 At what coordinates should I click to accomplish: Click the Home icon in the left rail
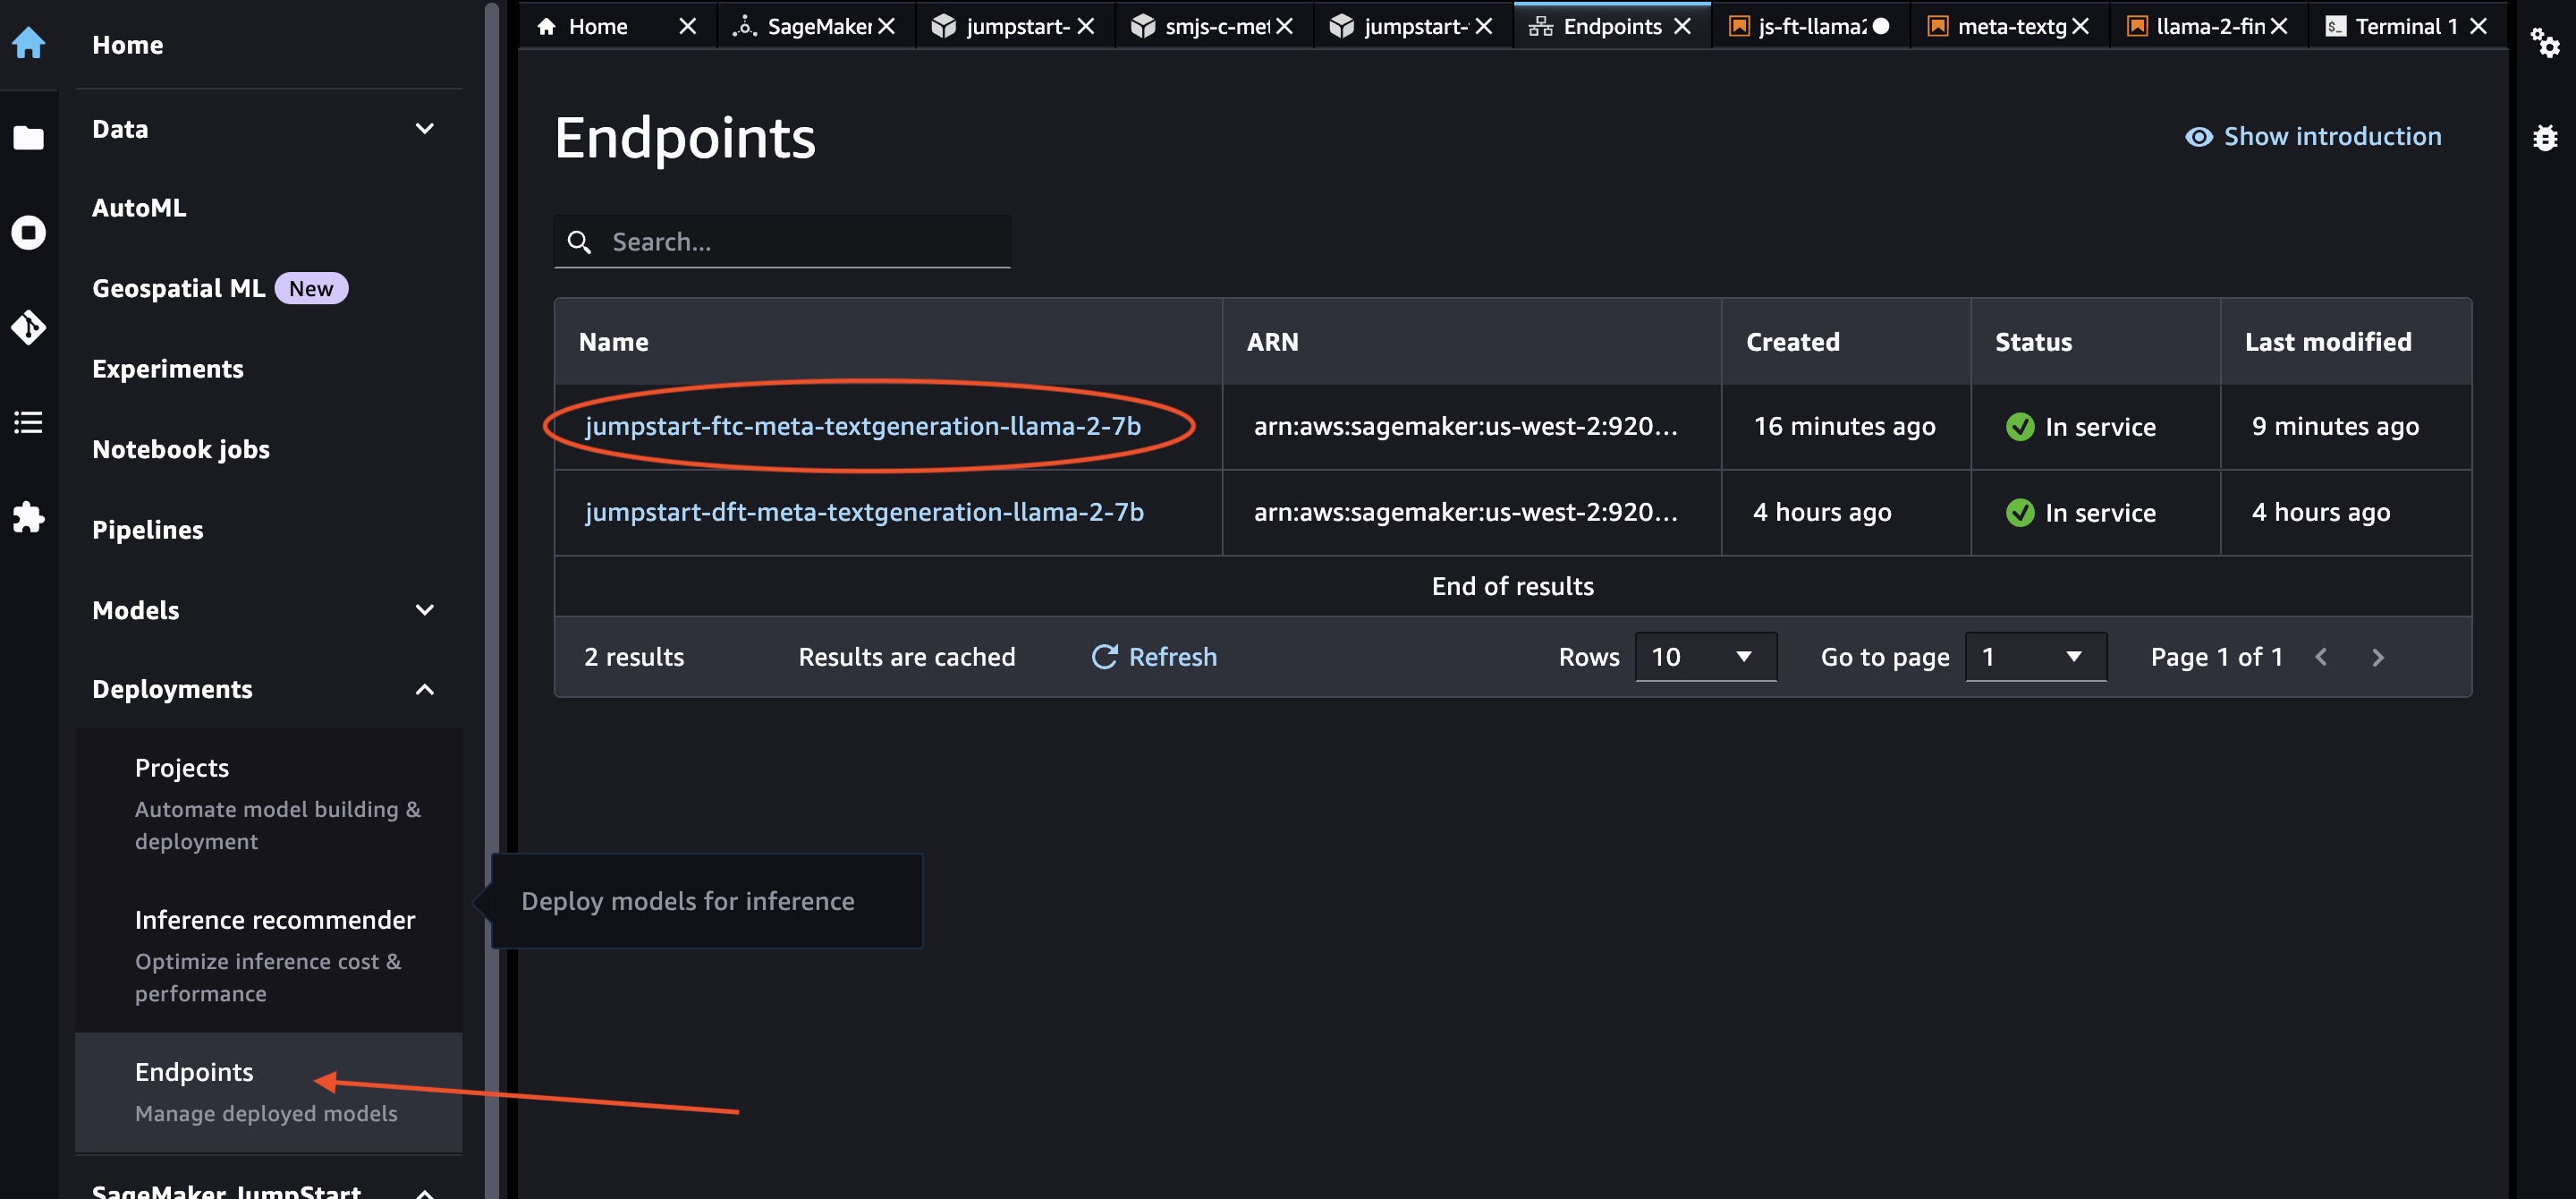29,42
